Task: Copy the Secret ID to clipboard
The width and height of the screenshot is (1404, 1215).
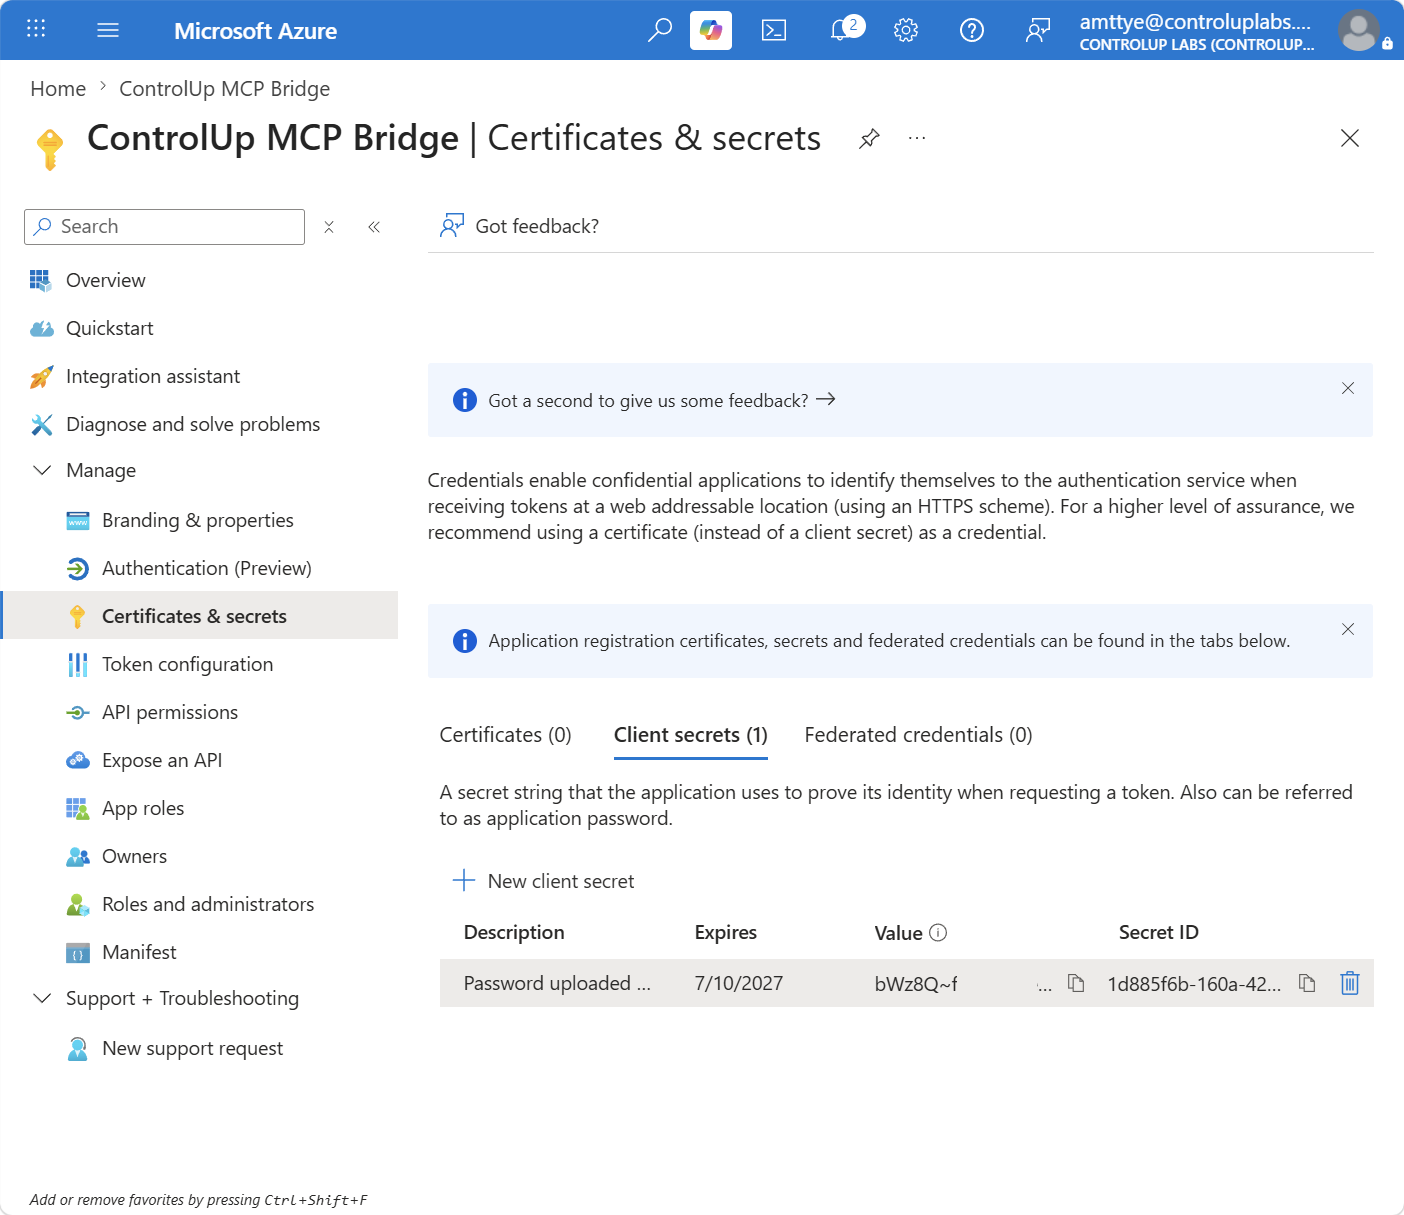Action: pyautogui.click(x=1307, y=983)
